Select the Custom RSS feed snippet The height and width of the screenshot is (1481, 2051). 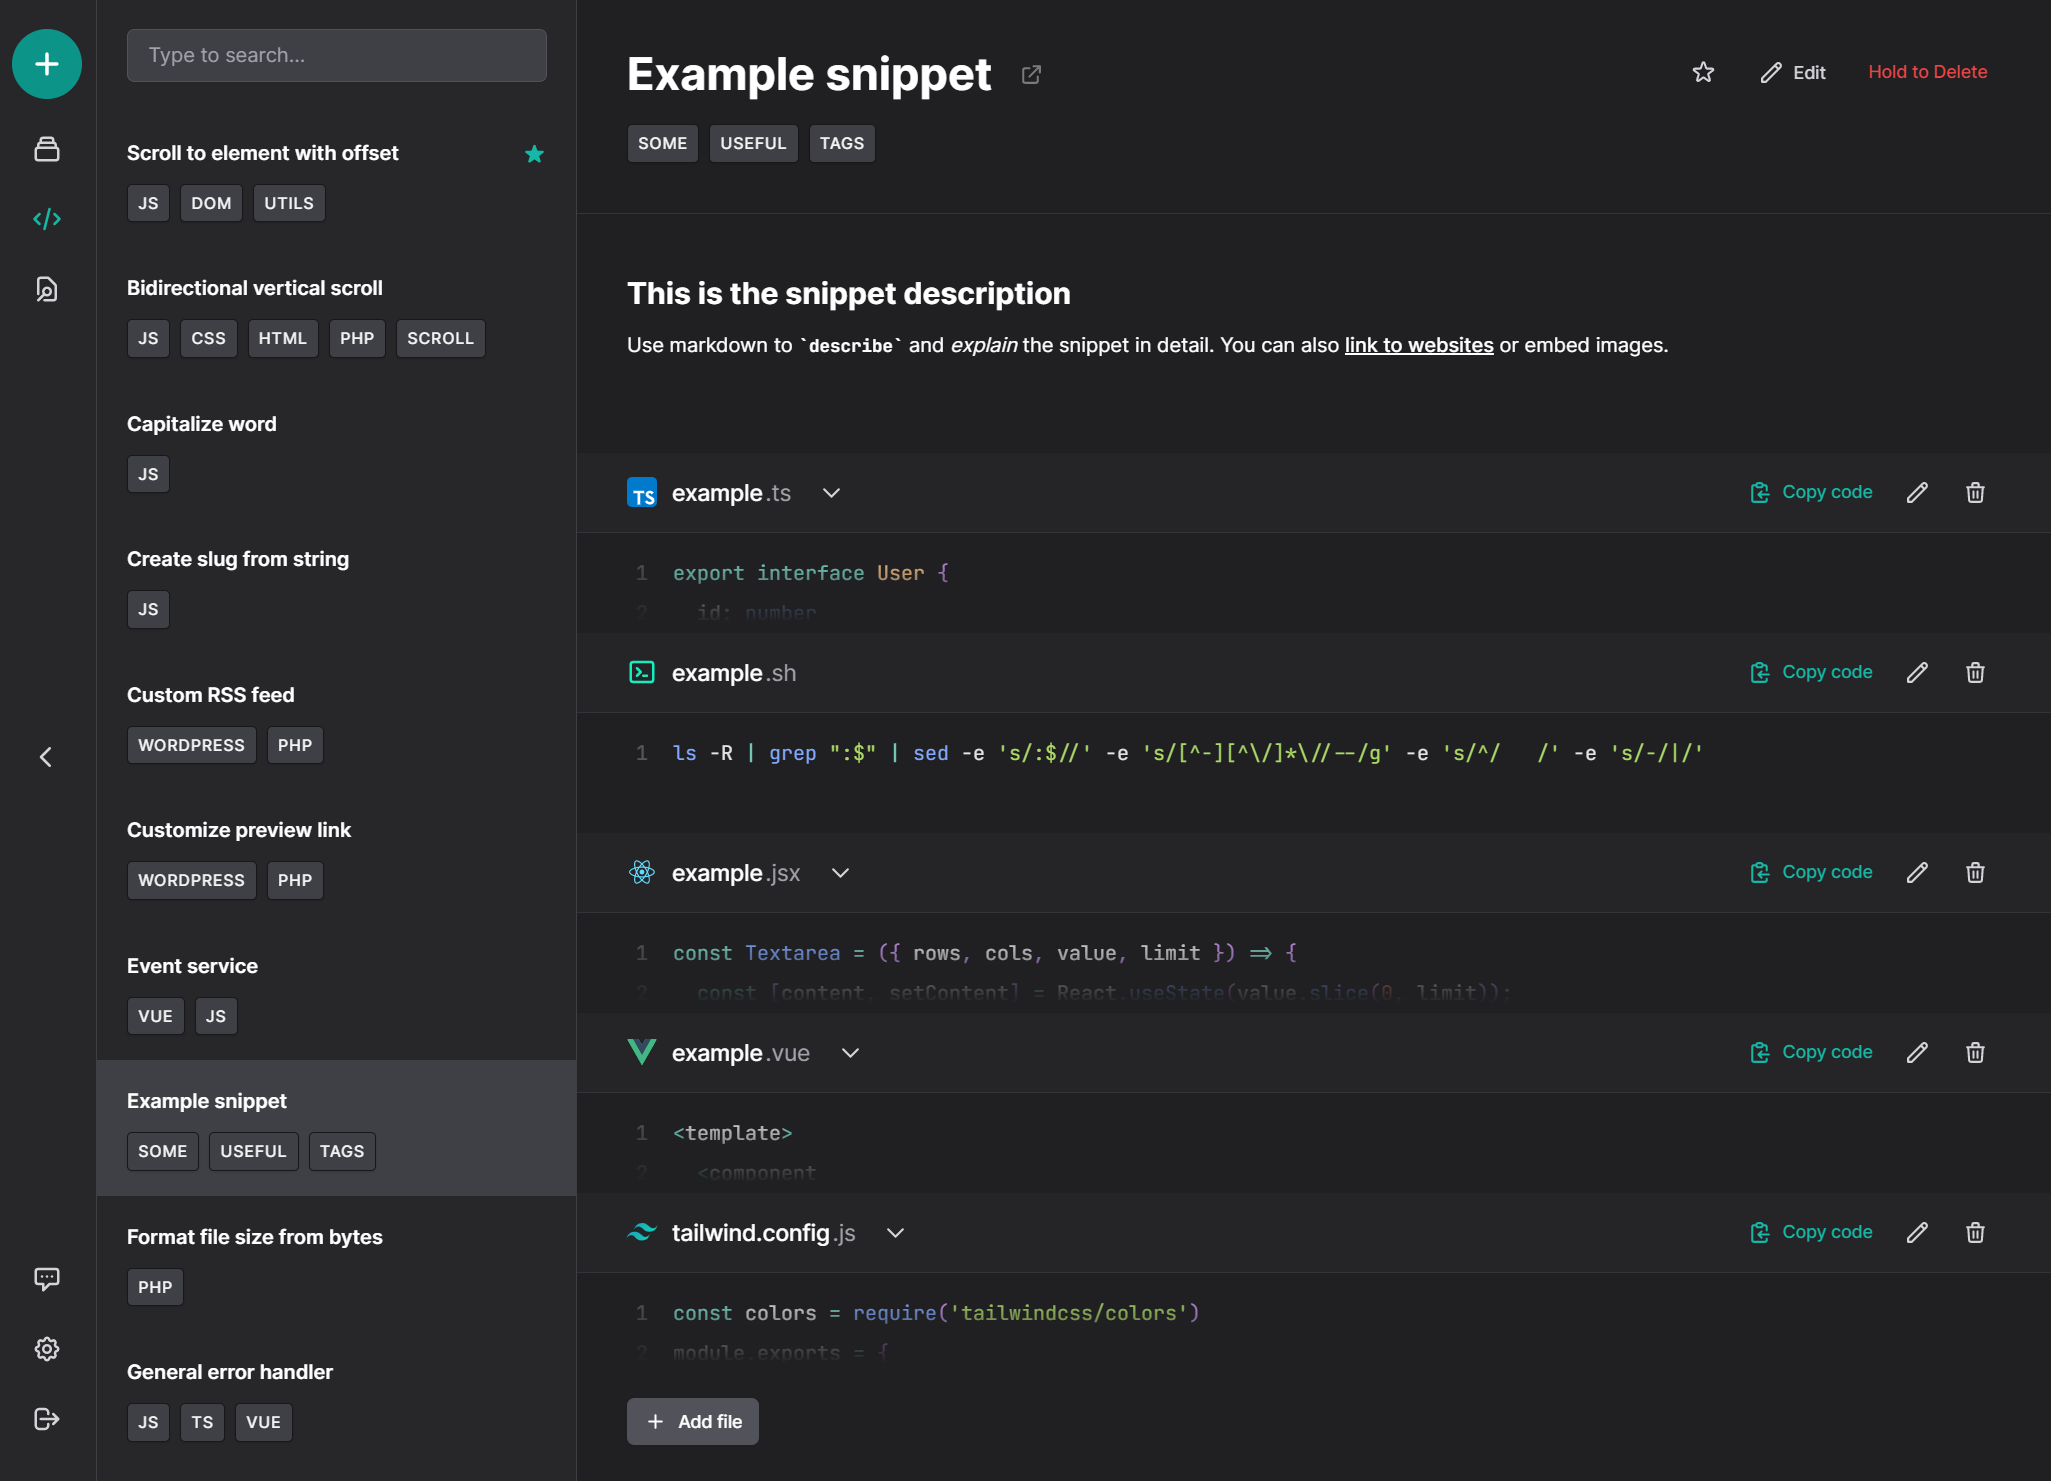coord(211,695)
